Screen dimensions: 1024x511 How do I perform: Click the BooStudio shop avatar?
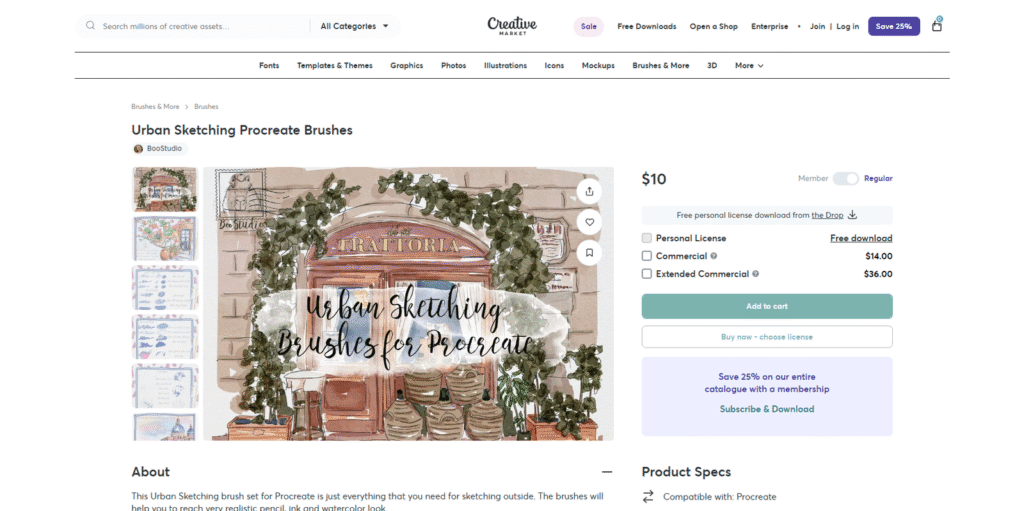138,149
